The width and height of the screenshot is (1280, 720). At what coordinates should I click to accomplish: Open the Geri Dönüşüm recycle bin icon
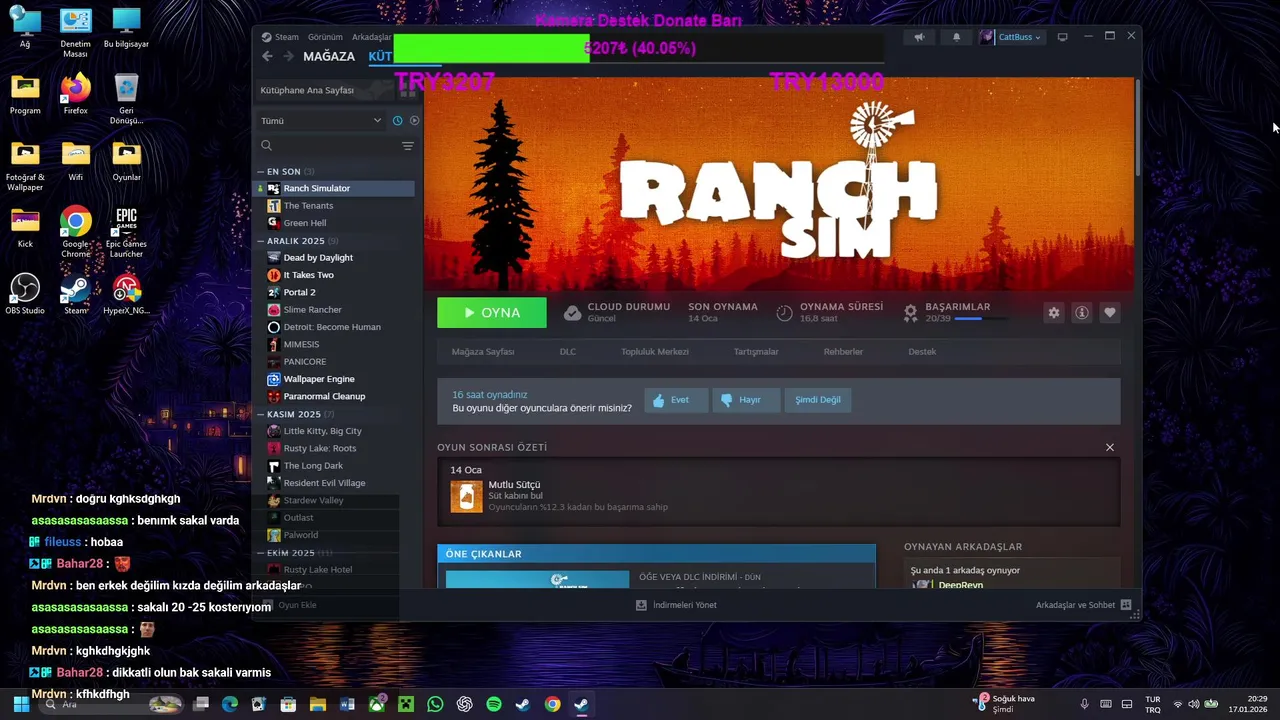click(x=126, y=99)
